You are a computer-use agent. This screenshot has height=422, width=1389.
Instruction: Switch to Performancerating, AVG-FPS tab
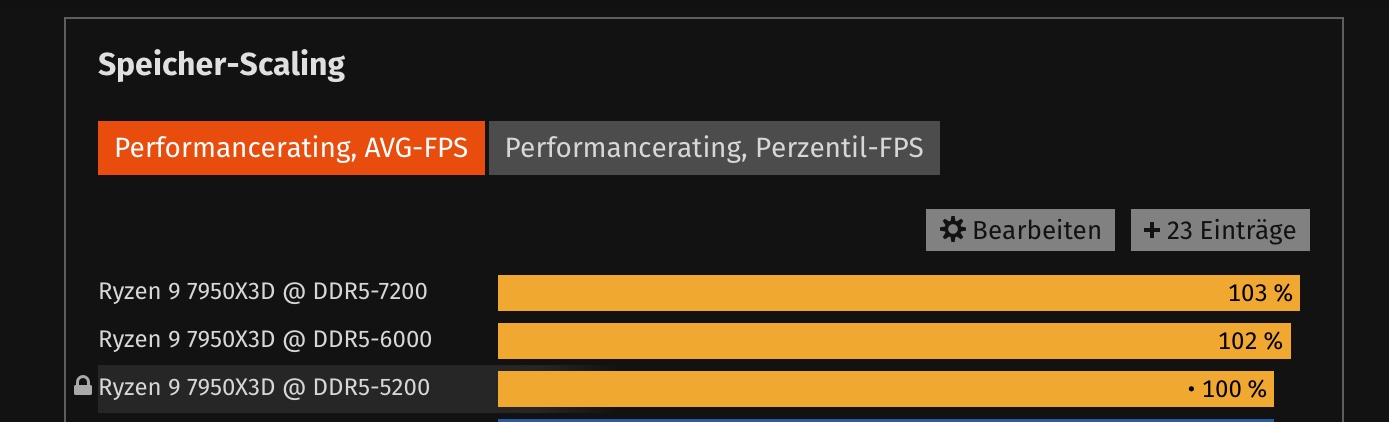[x=291, y=148]
